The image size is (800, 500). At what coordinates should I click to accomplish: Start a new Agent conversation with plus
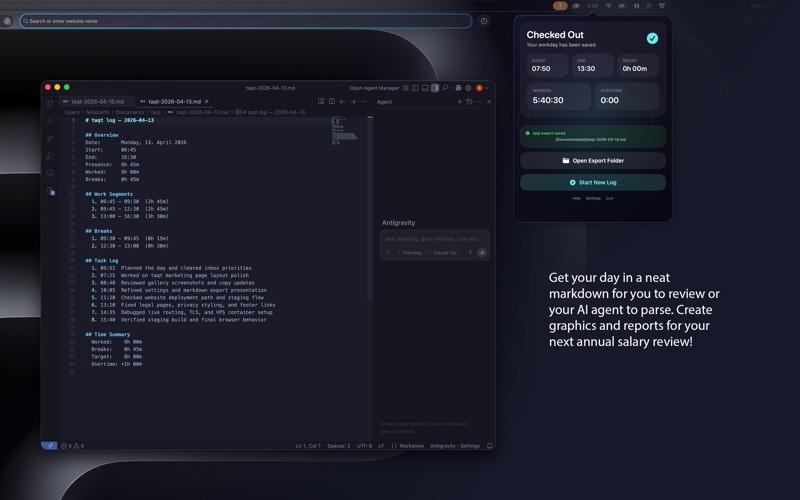(459, 102)
